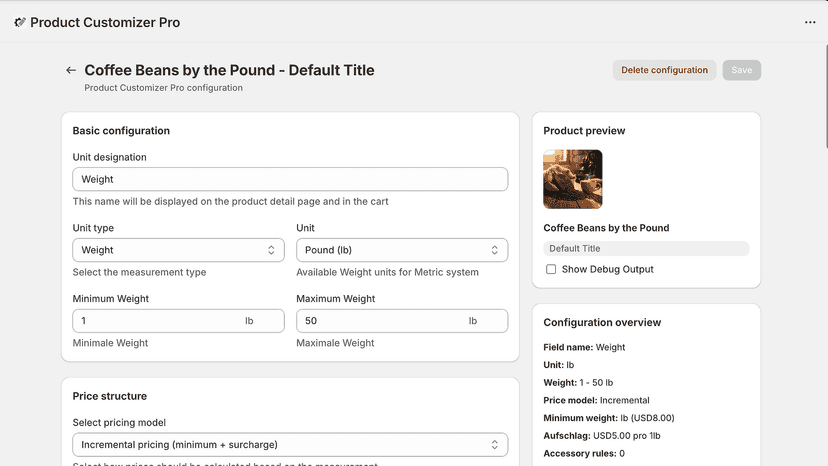The image size is (828, 466).
Task: Open the Unit type Weight dropdown
Action: (x=178, y=250)
